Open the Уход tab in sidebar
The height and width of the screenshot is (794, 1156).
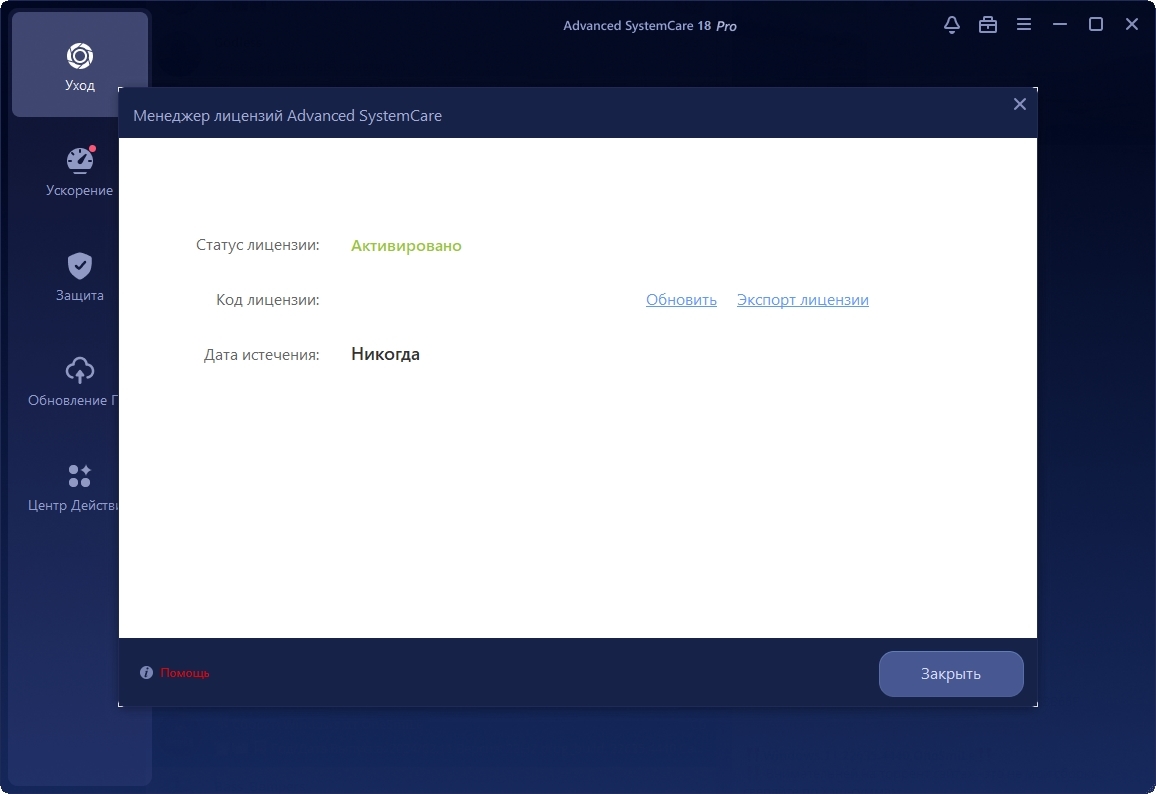[x=80, y=65]
